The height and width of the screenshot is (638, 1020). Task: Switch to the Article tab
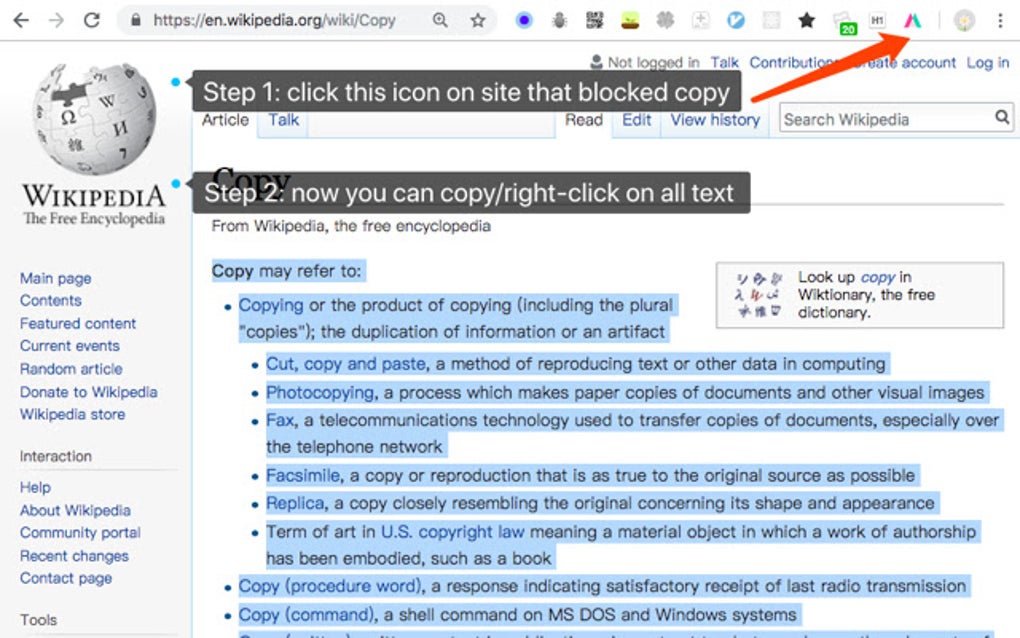click(225, 120)
